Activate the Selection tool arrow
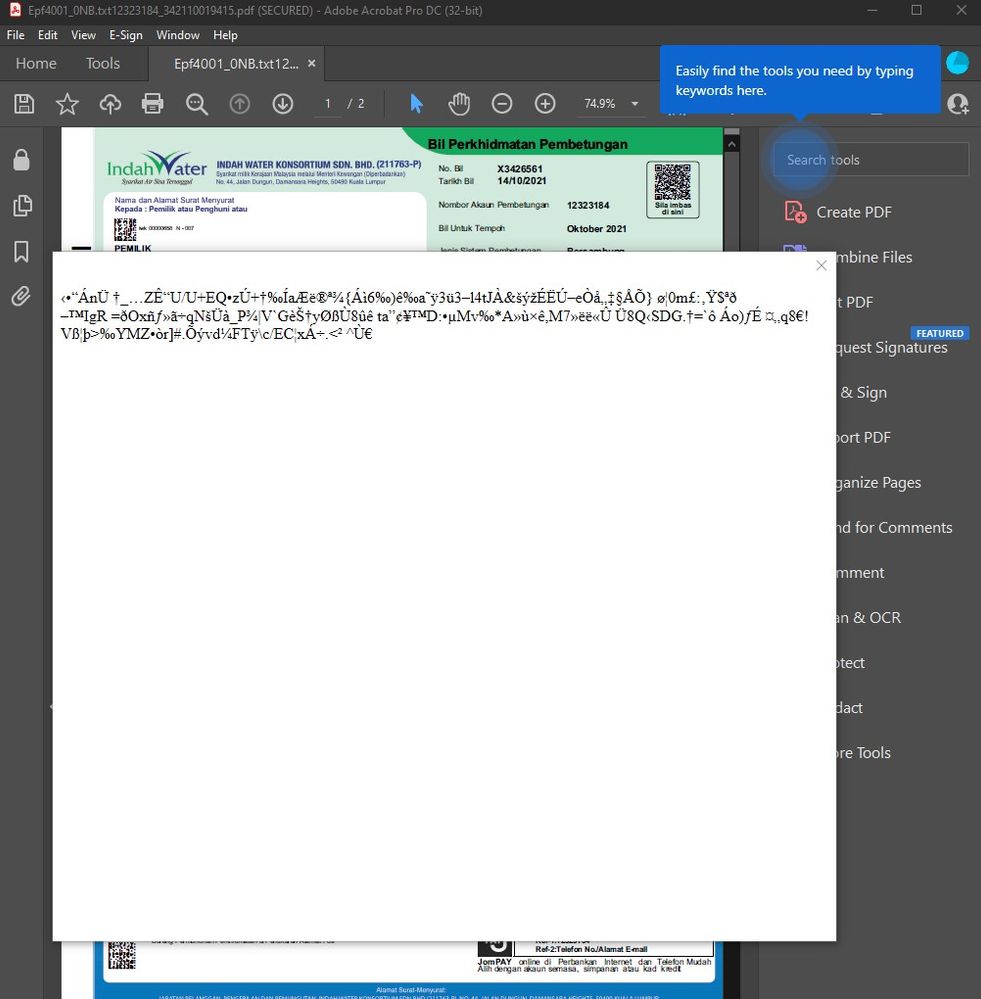Image resolution: width=981 pixels, height=999 pixels. 415,104
